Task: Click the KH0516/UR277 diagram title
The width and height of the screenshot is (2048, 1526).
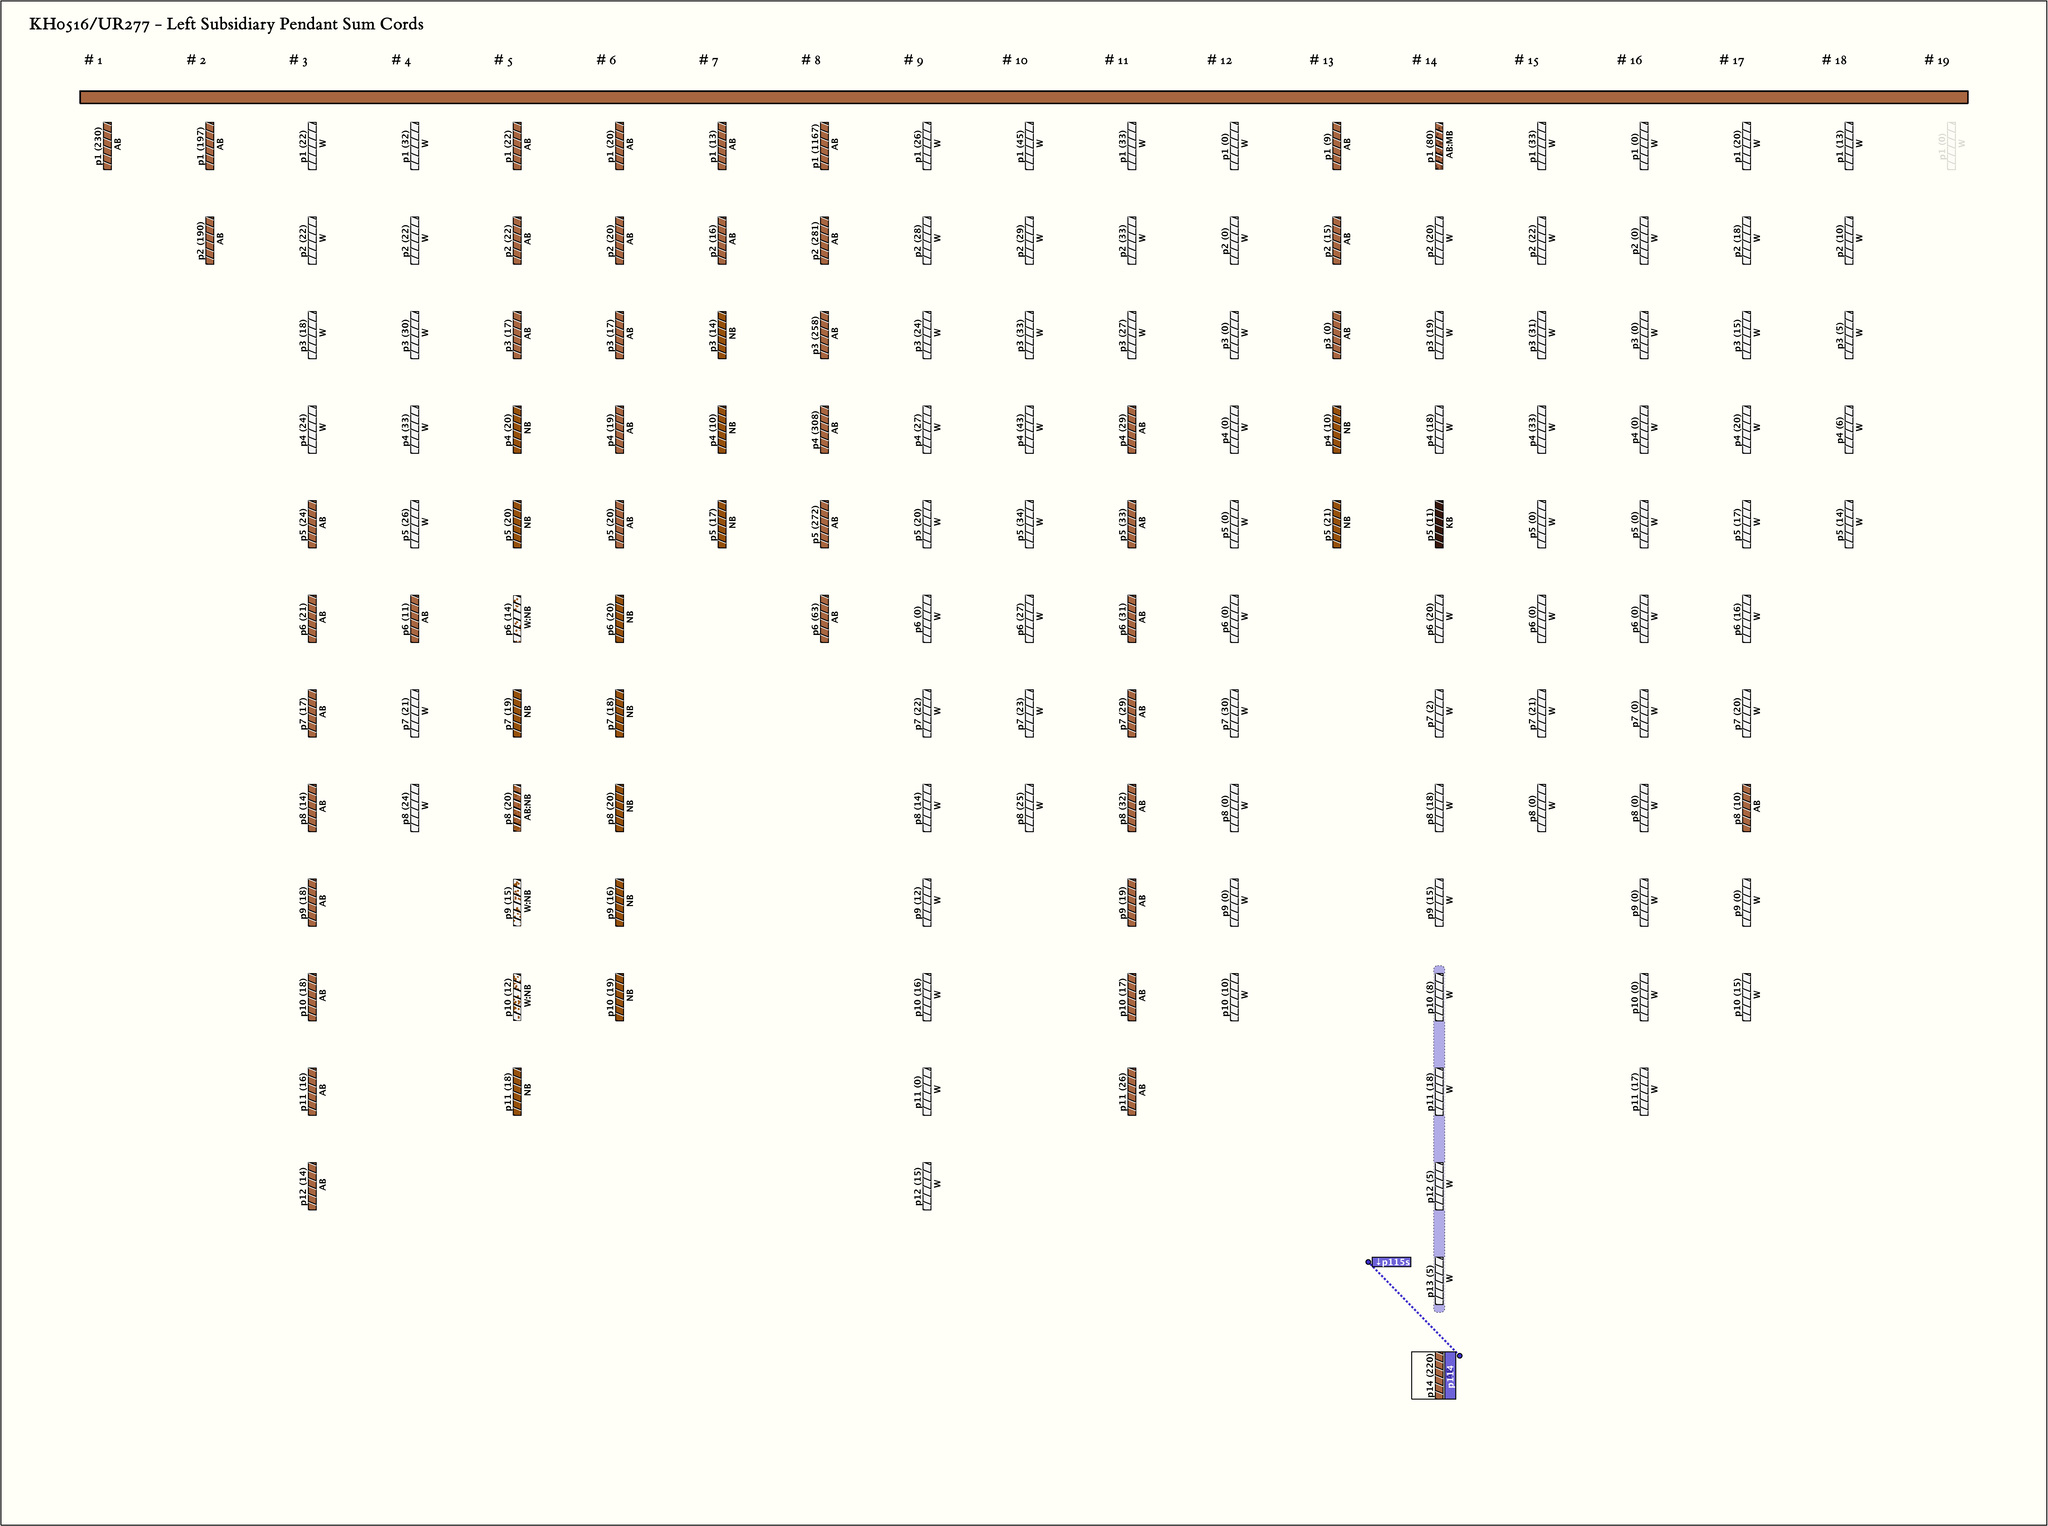Action: point(226,24)
